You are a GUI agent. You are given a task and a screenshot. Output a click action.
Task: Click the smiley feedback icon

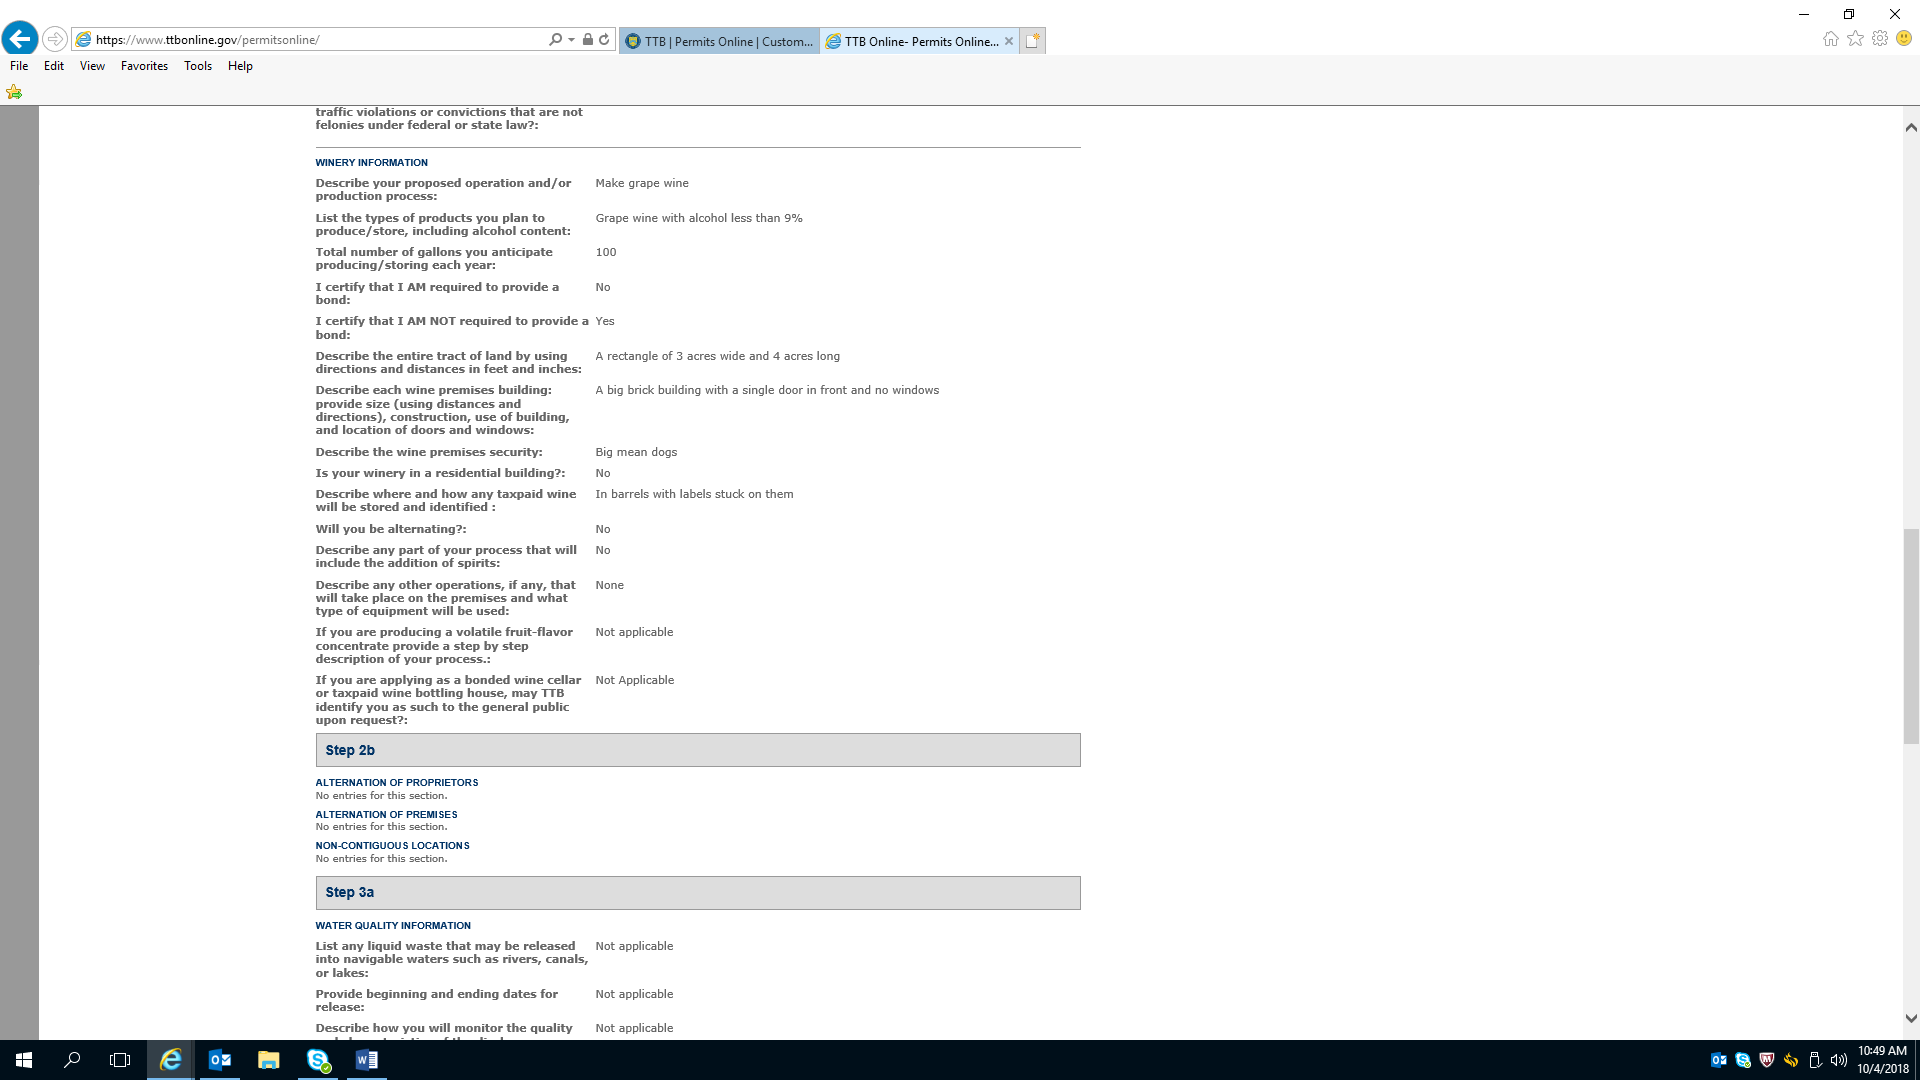pyautogui.click(x=1904, y=39)
